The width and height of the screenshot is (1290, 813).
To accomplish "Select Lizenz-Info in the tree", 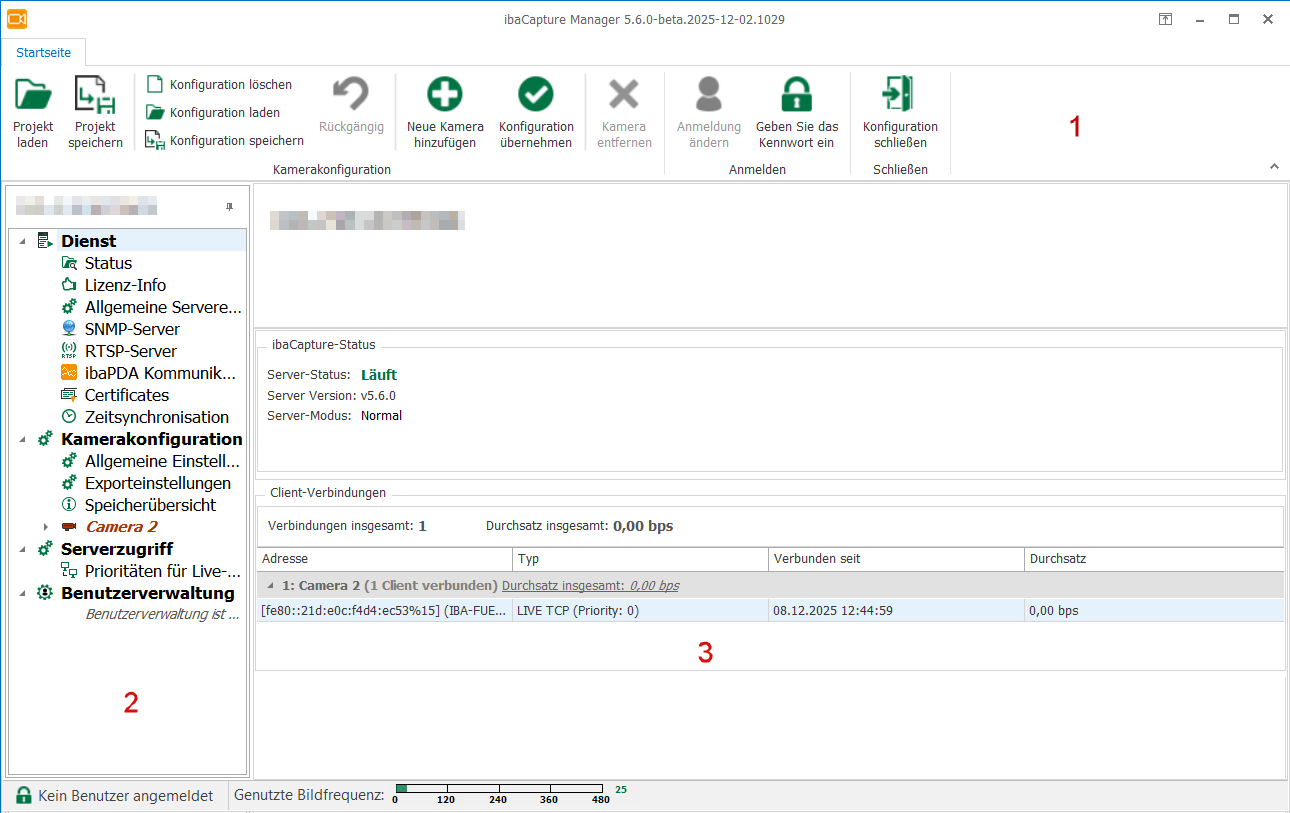I will tap(125, 285).
